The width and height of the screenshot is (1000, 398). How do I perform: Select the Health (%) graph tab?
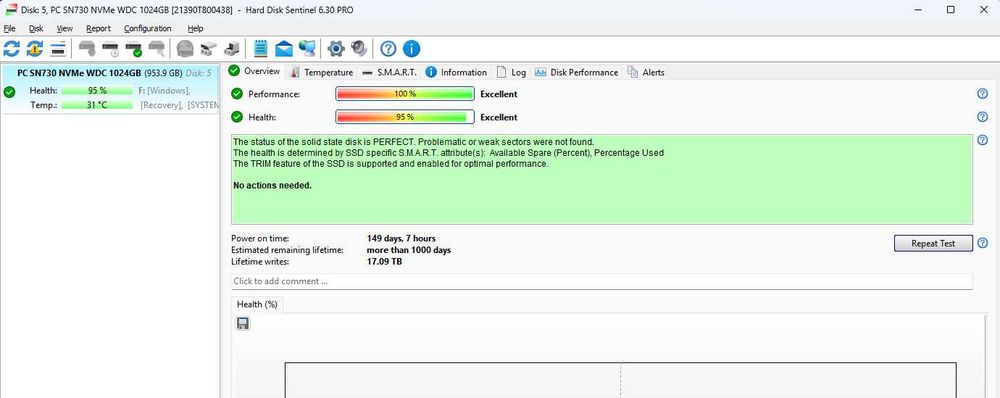[x=257, y=305]
